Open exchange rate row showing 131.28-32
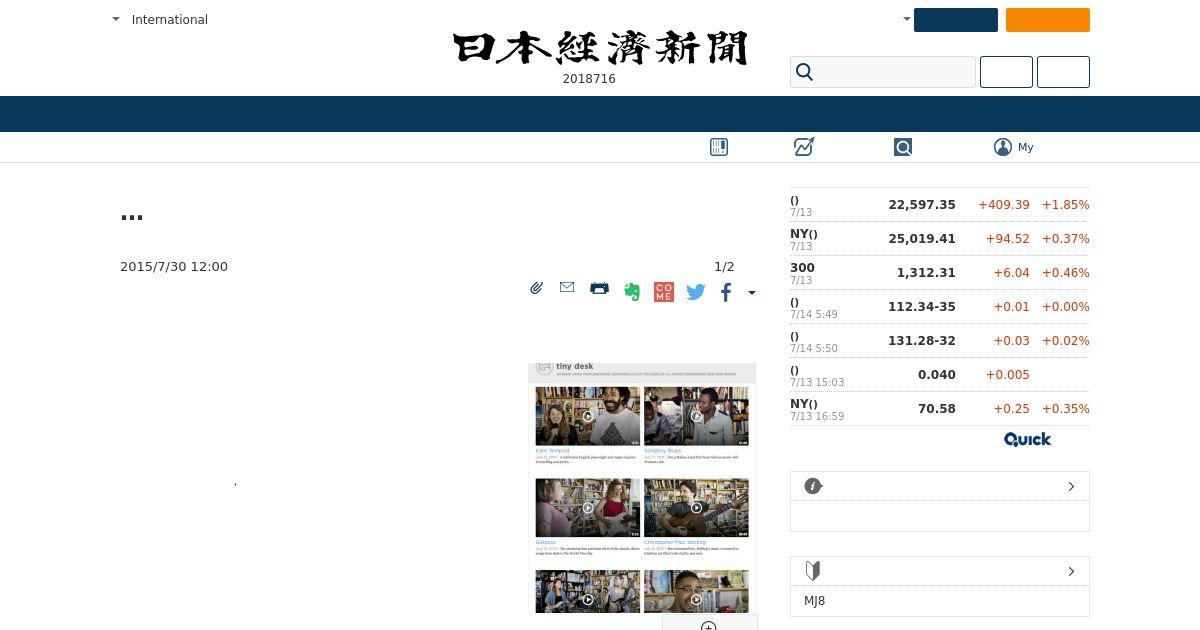The image size is (1200, 630). pyautogui.click(x=940, y=341)
